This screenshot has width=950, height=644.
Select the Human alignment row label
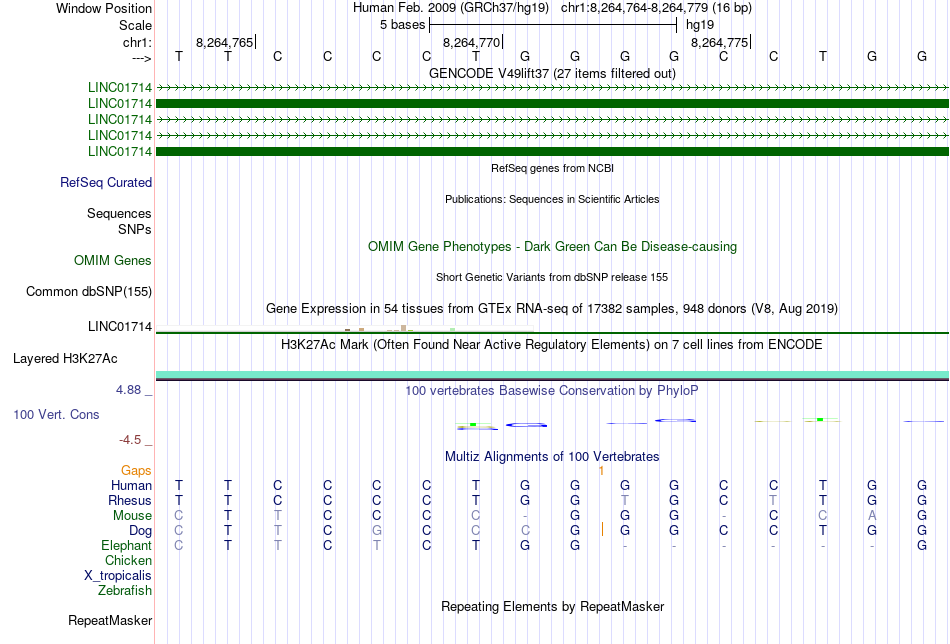tap(131, 485)
